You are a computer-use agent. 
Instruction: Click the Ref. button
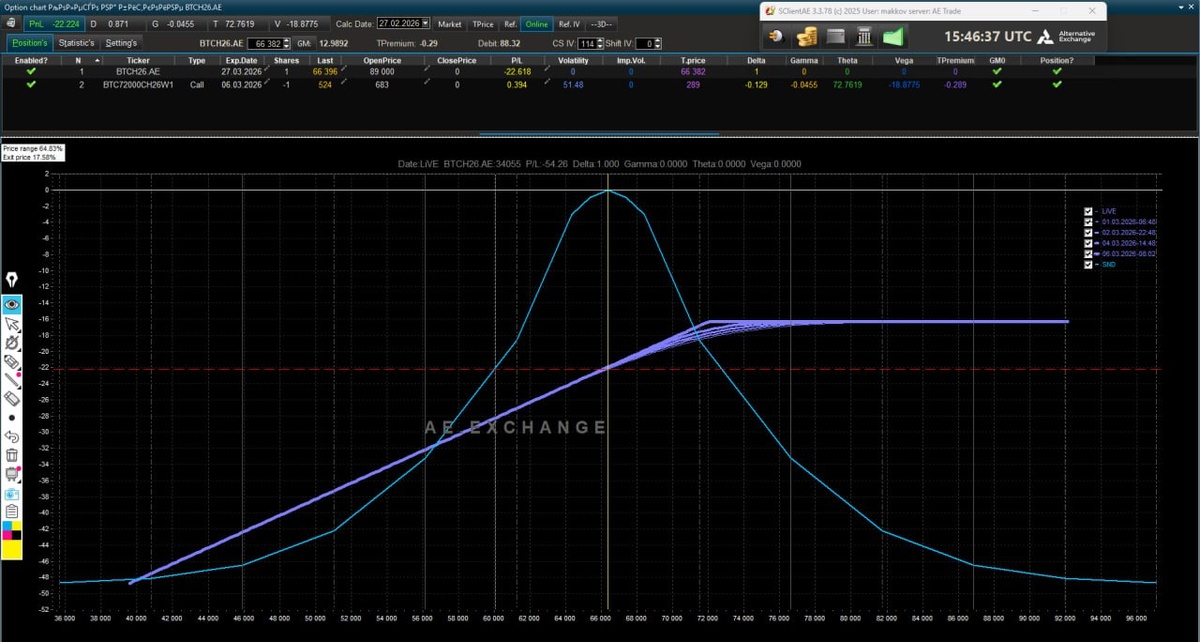[510, 23]
